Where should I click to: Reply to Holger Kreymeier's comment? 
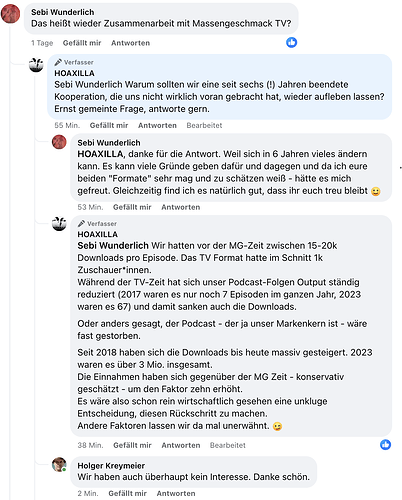[176, 493]
